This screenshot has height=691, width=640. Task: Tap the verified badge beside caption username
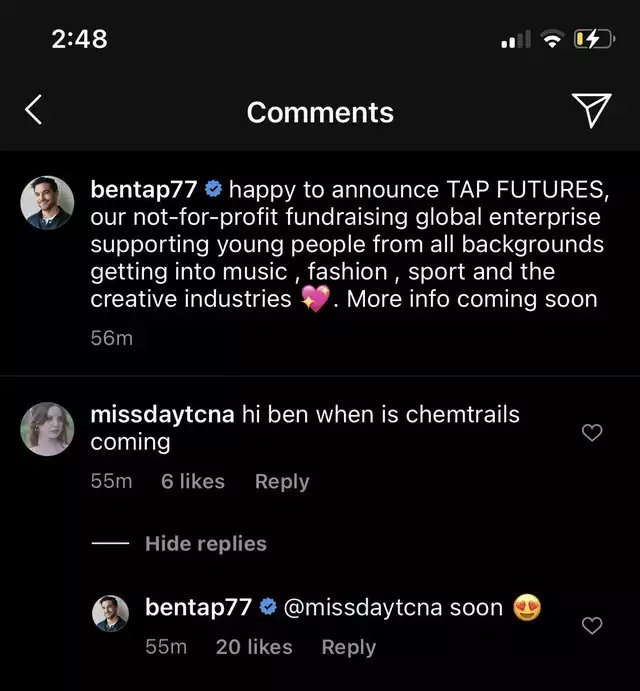213,189
